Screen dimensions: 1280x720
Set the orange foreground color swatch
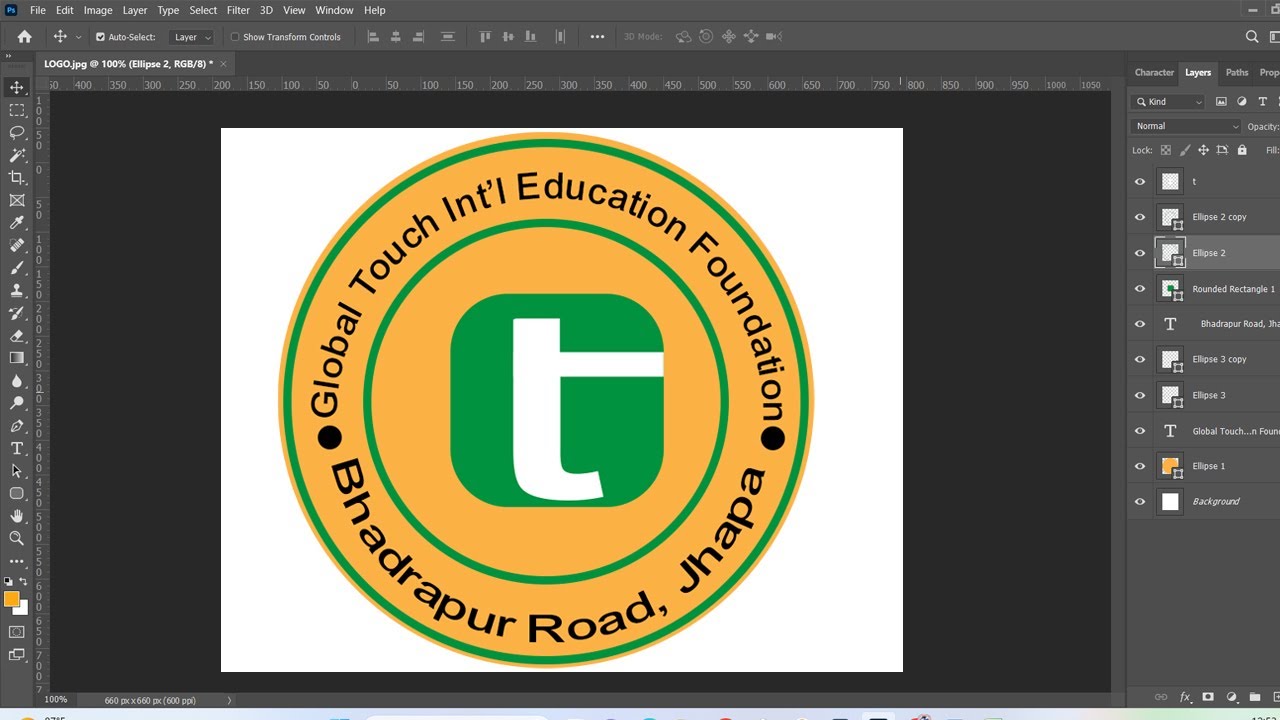click(x=11, y=599)
